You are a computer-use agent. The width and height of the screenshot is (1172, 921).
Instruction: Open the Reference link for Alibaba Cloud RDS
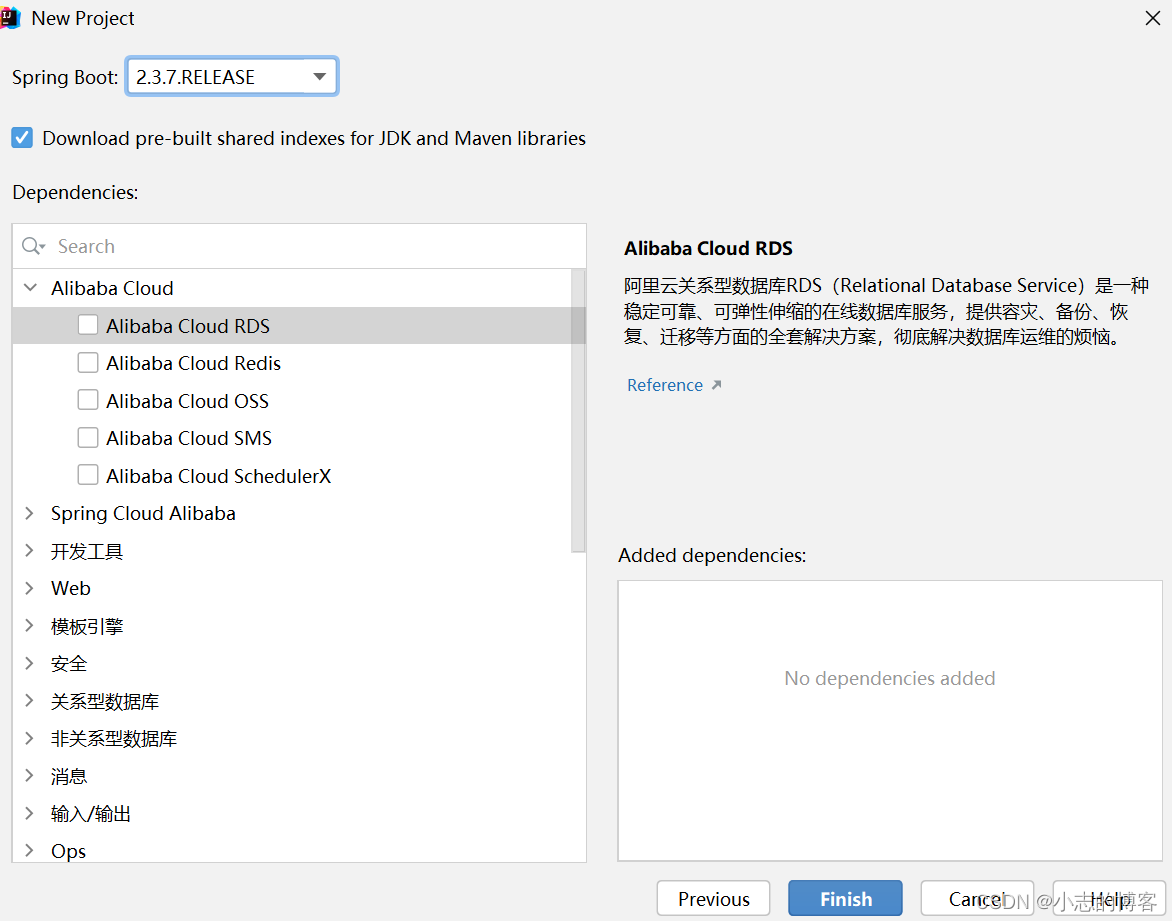[x=665, y=385]
